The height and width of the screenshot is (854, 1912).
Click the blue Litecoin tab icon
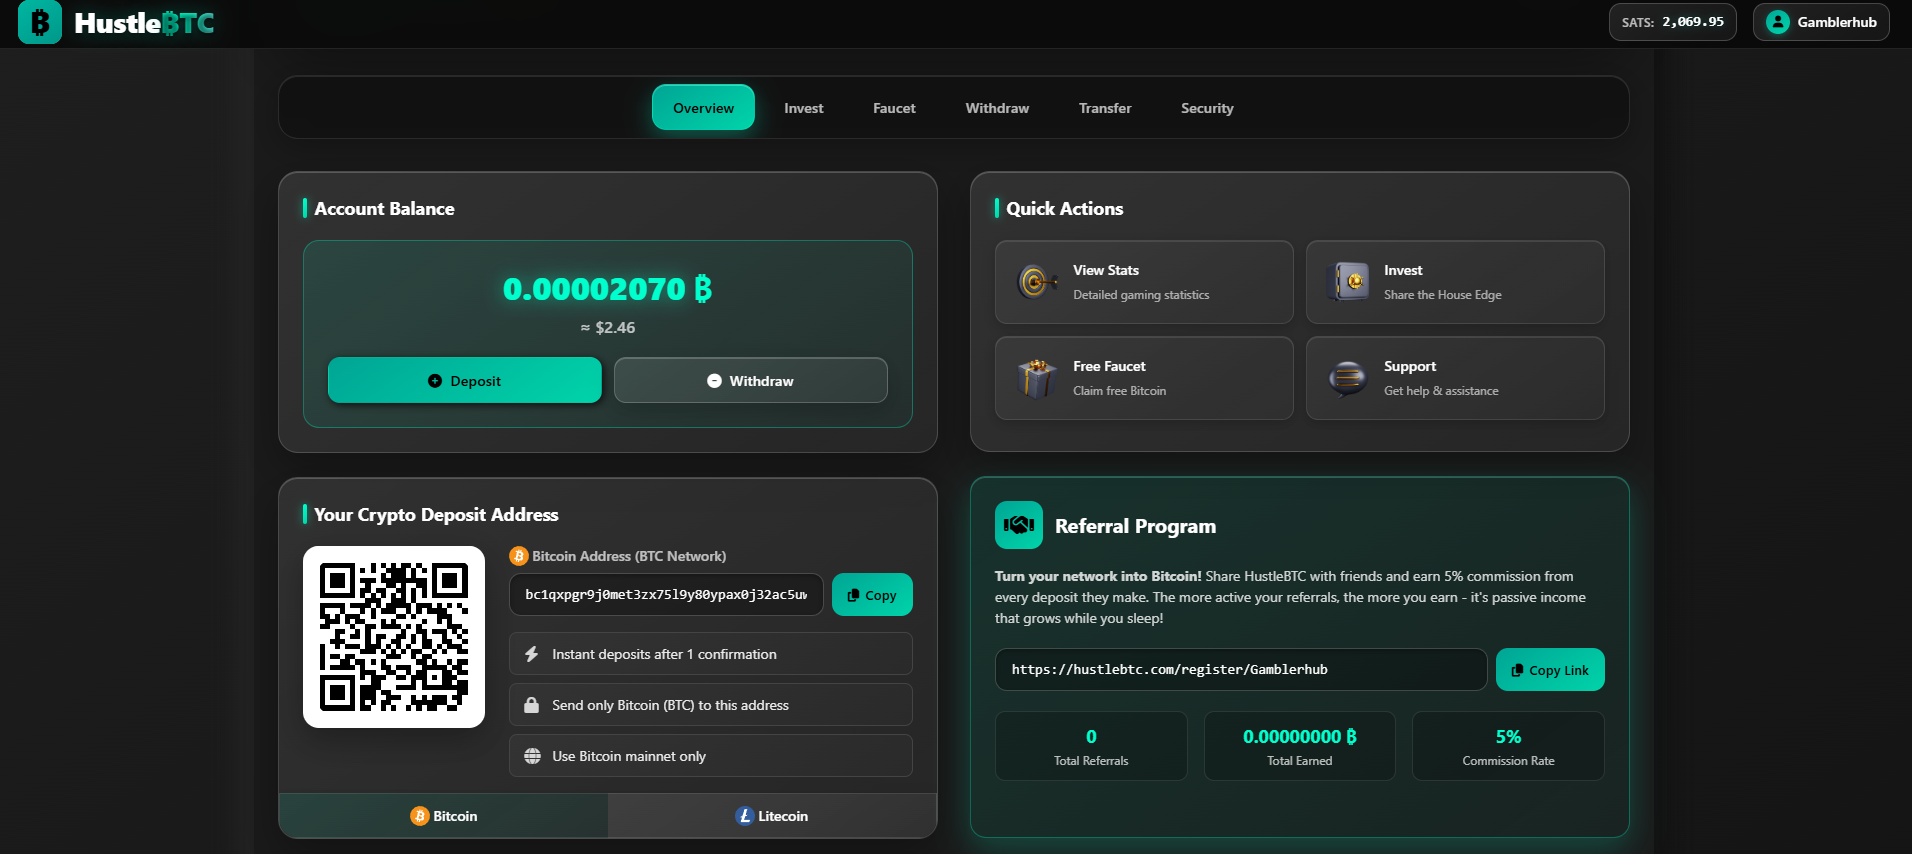[744, 816]
